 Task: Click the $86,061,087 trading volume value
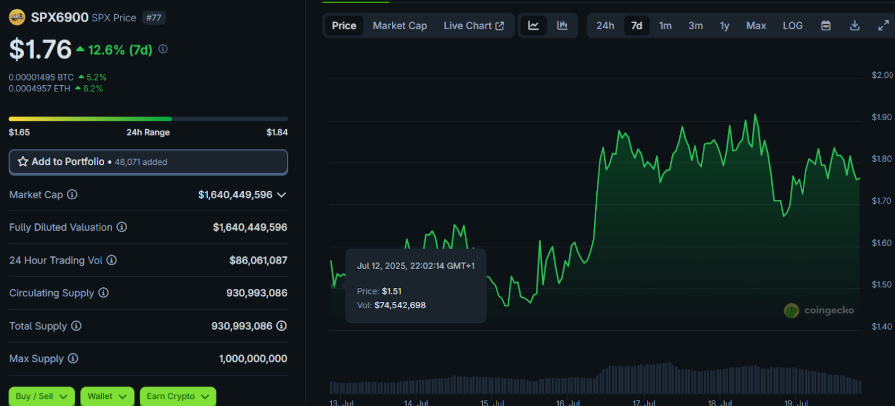tap(258, 260)
